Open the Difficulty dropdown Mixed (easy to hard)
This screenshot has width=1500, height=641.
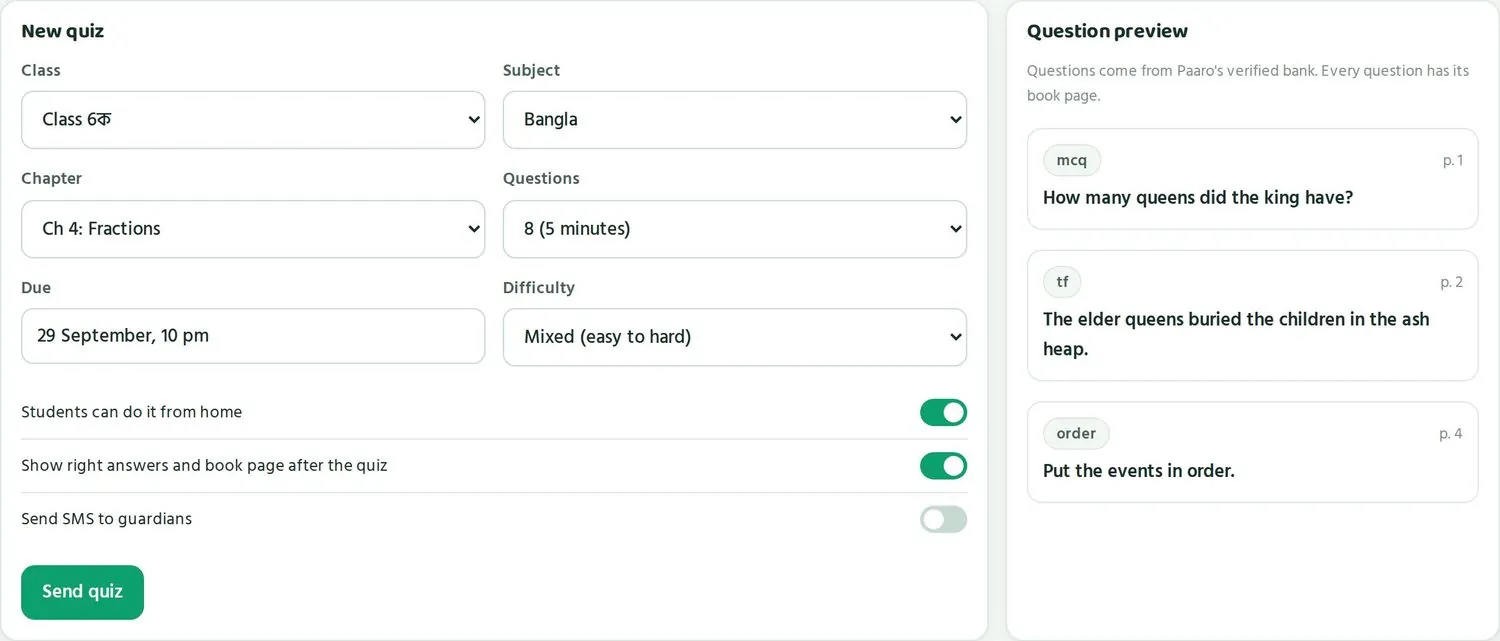tap(735, 337)
